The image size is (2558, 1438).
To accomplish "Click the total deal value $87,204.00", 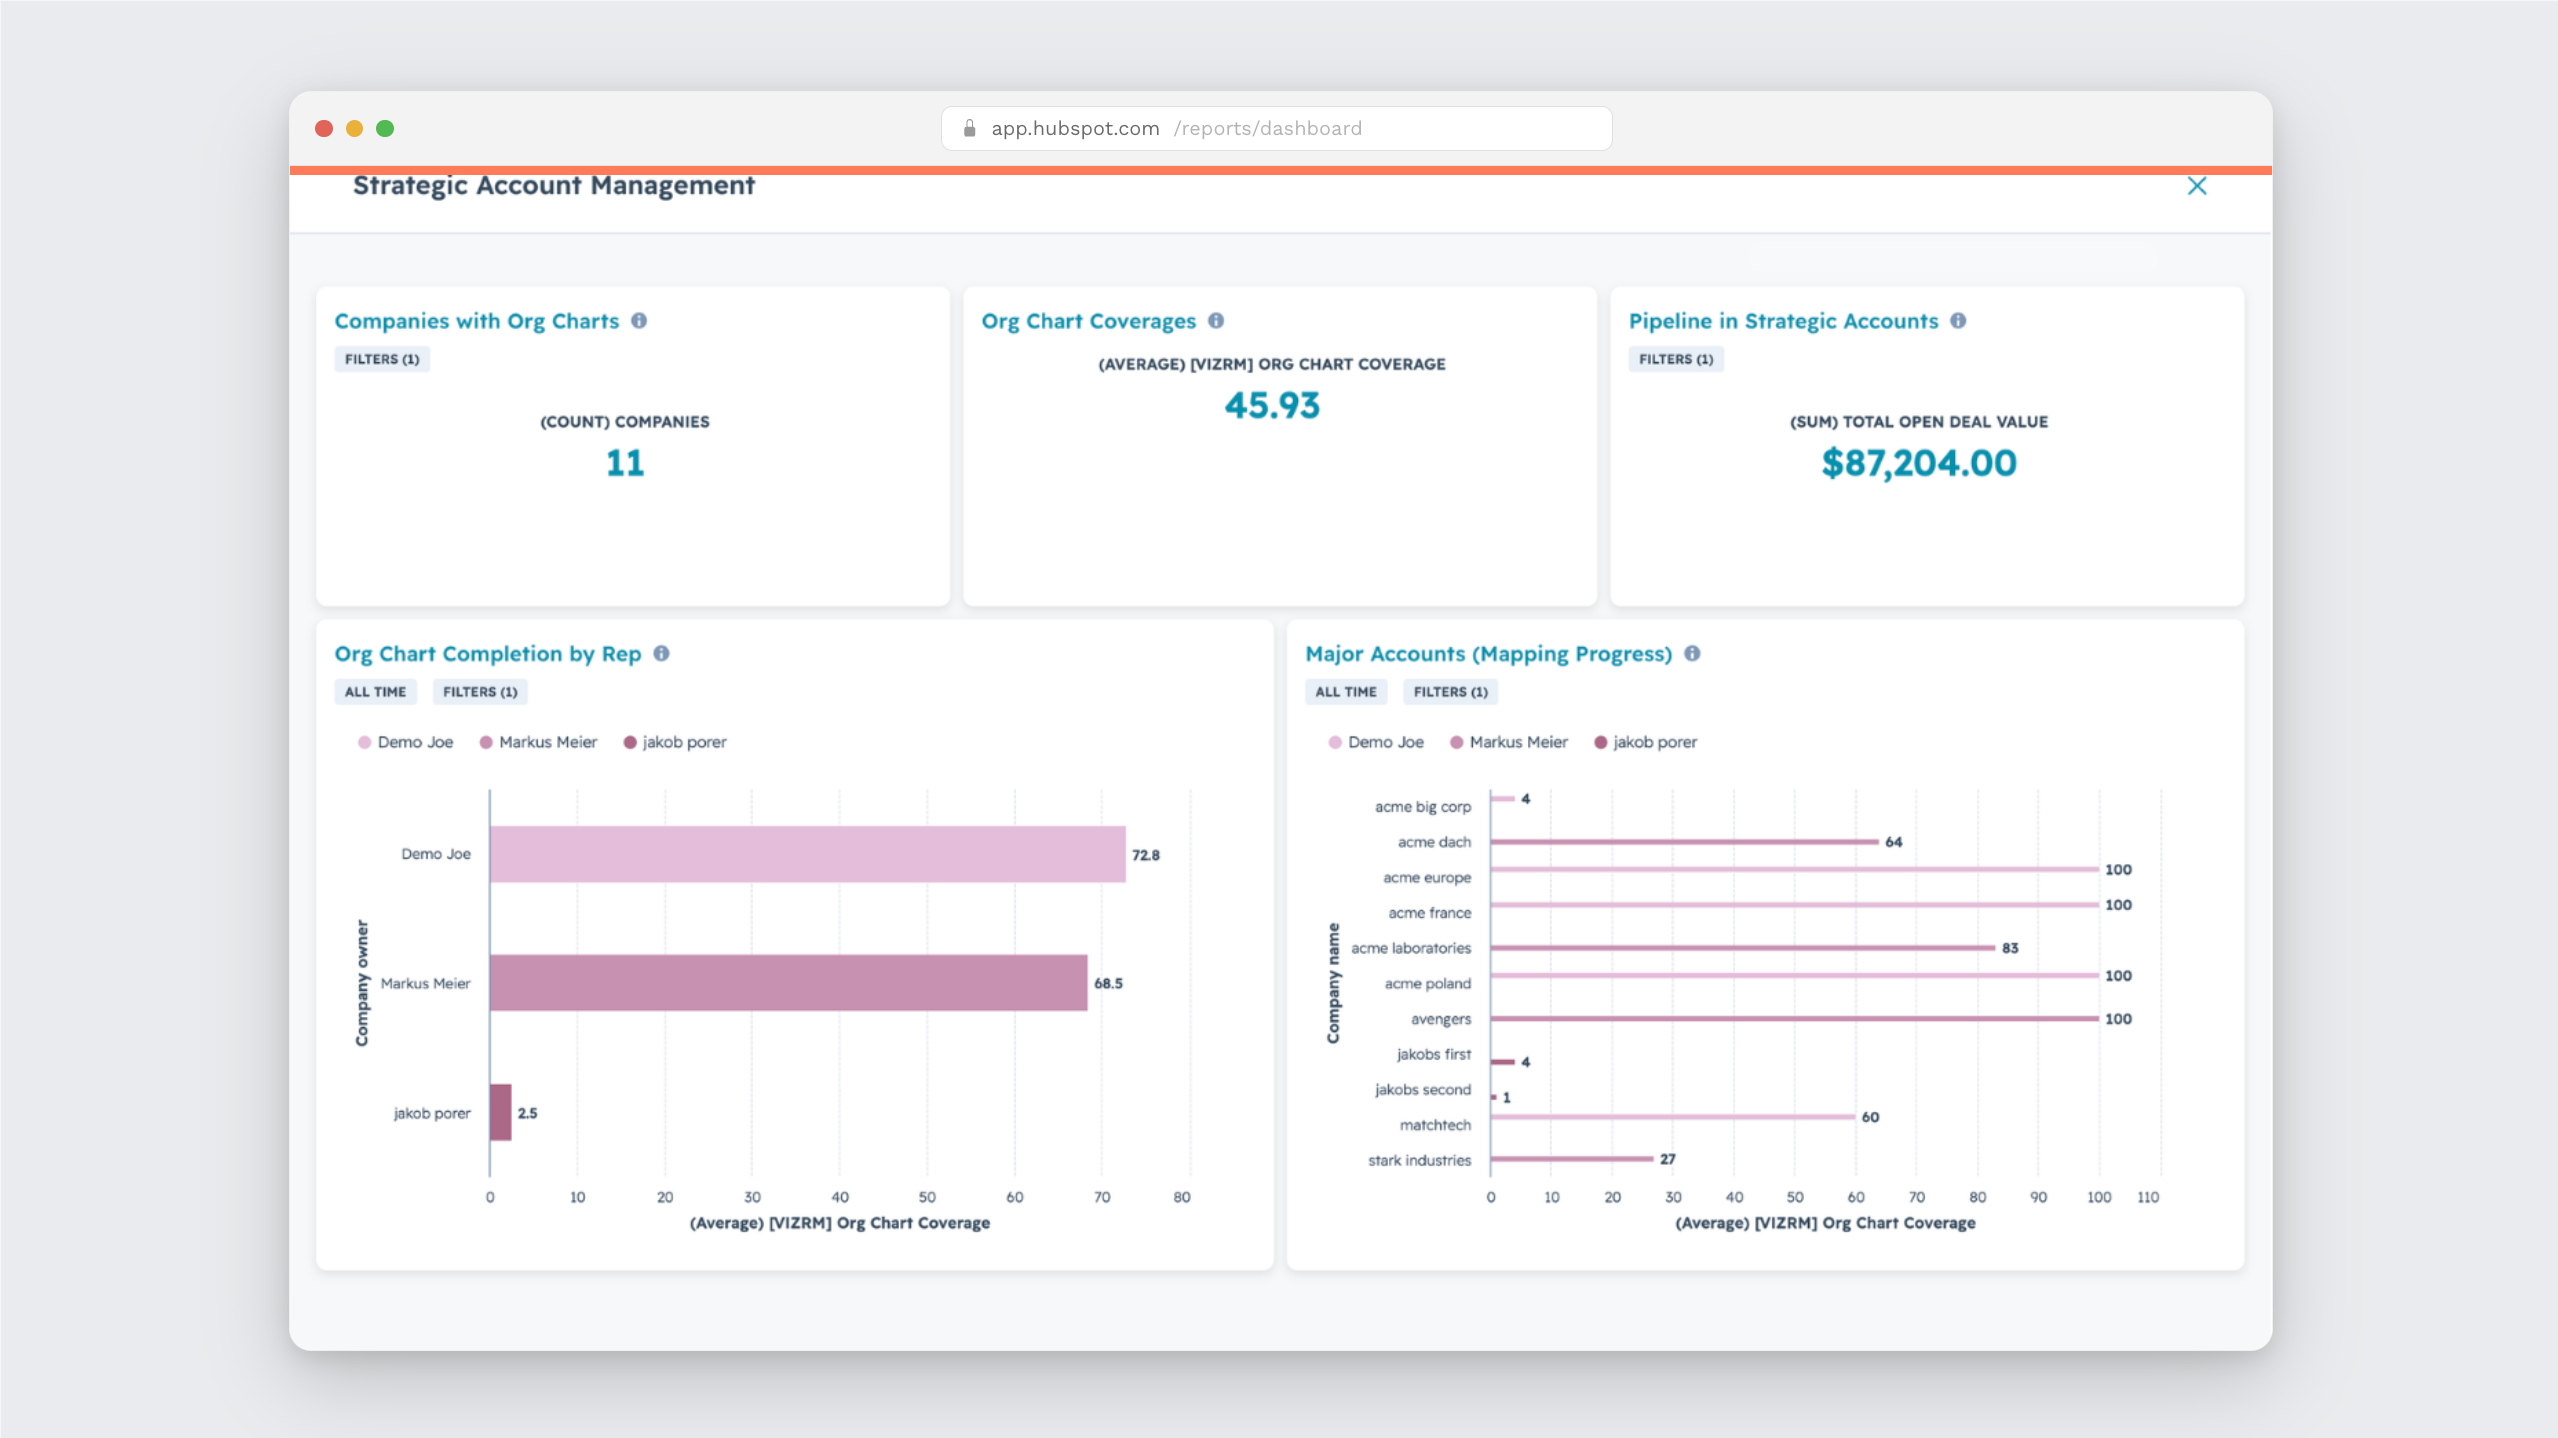I will (1919, 463).
